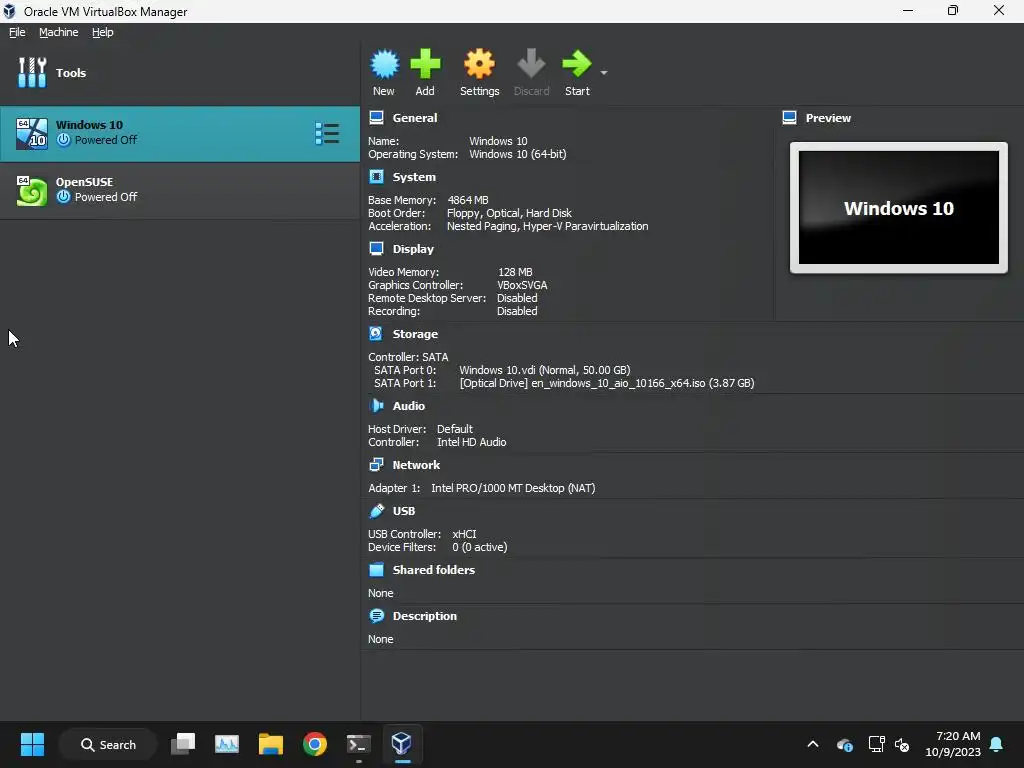1024x768 pixels.
Task: Open the Network settings header link
Action: coord(416,465)
